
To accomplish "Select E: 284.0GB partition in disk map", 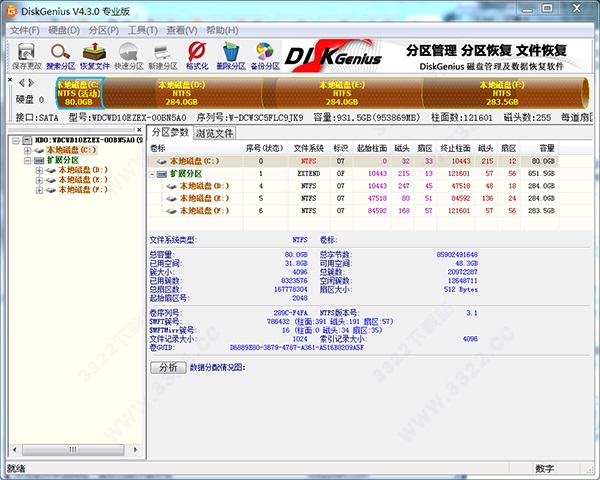I will [342, 93].
